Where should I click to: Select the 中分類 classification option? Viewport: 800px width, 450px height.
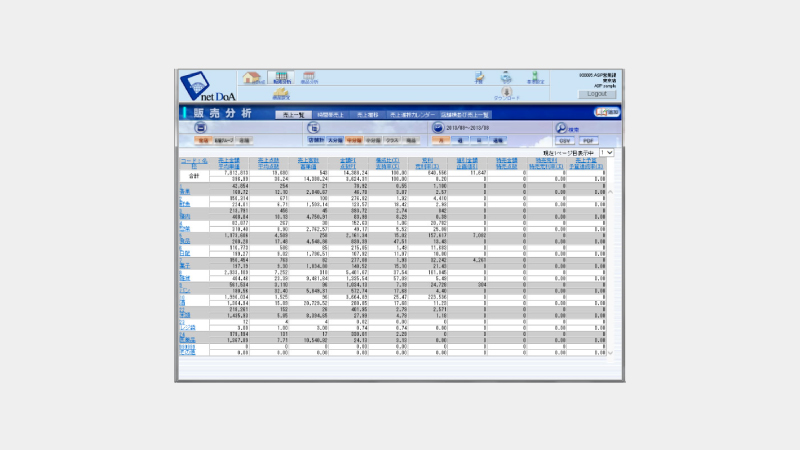[x=354, y=140]
